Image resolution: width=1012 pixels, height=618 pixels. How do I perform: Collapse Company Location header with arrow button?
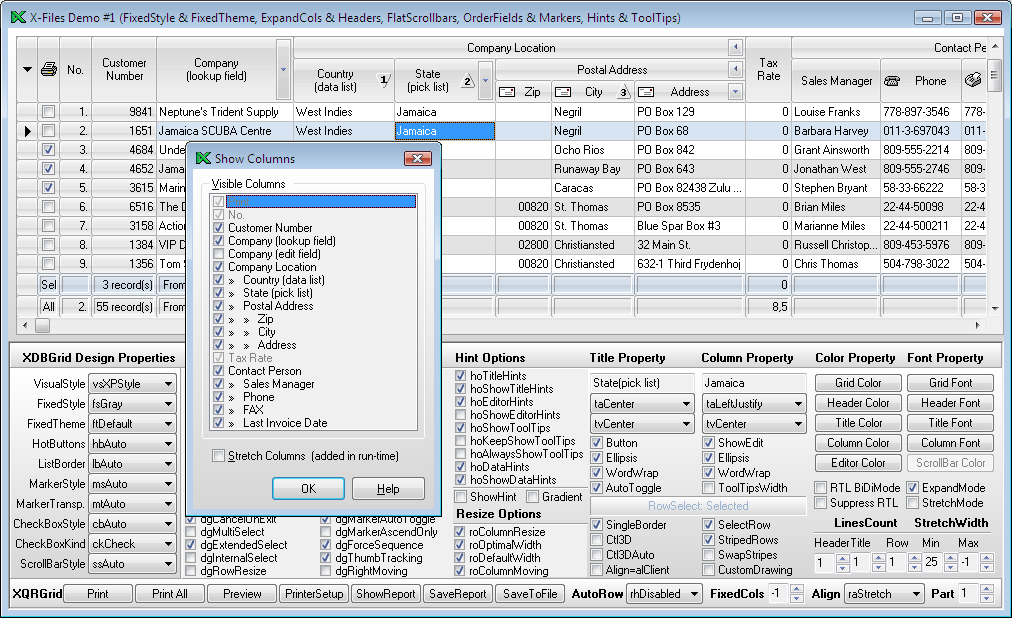click(735, 48)
